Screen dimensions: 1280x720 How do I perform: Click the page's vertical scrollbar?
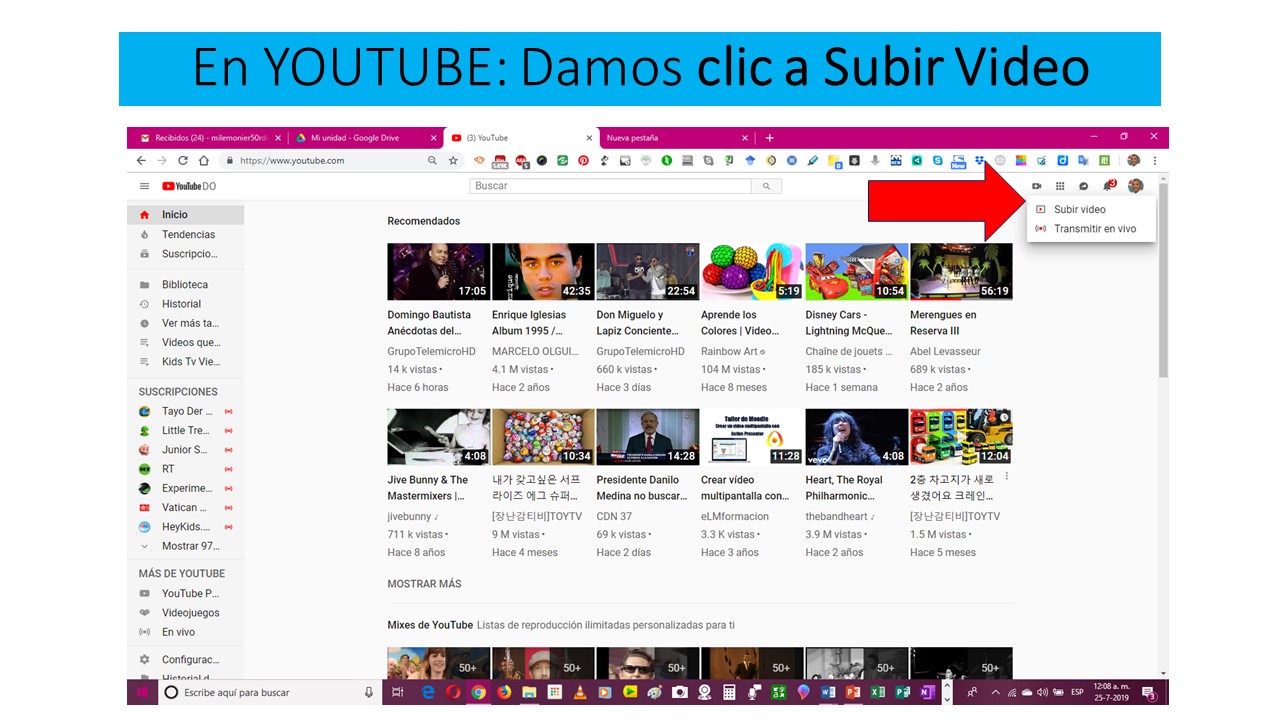click(x=1163, y=280)
